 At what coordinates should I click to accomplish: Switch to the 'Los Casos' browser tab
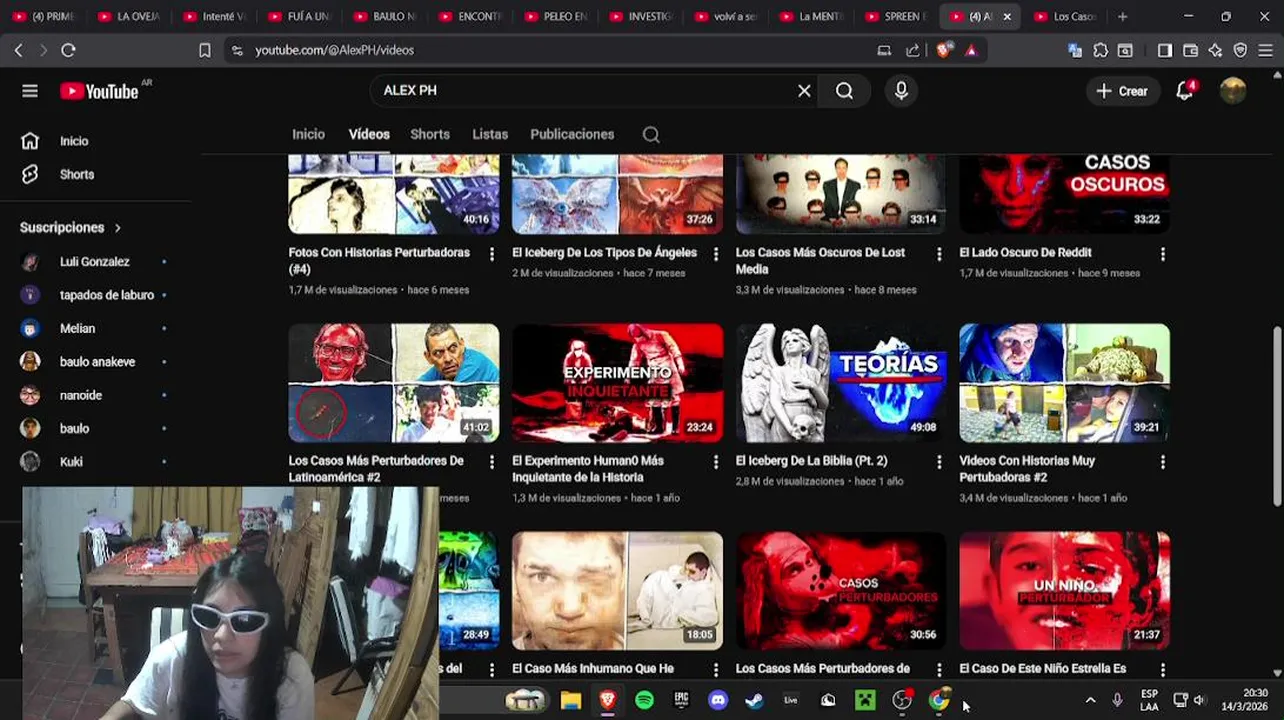click(x=1065, y=16)
